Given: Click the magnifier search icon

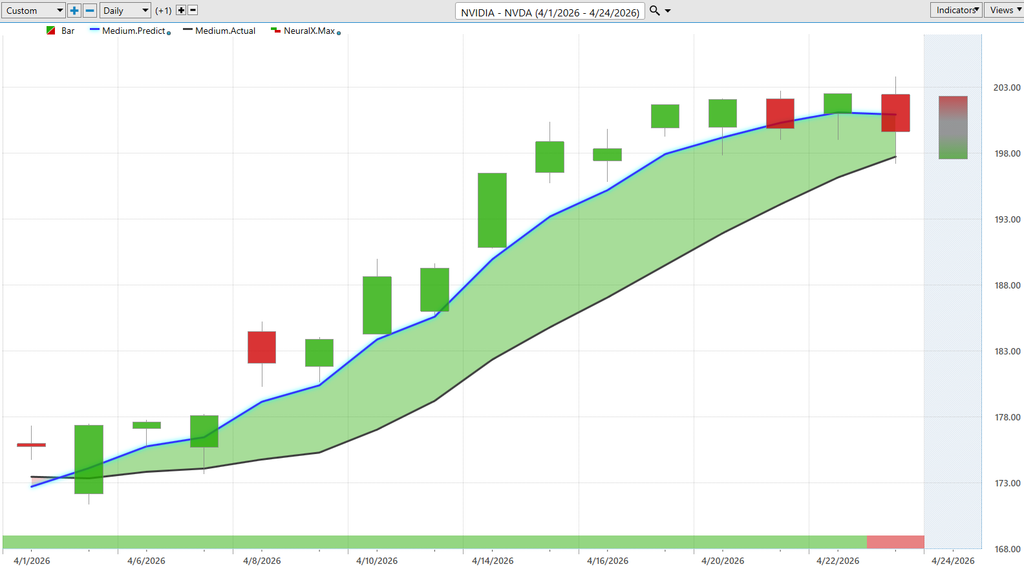Looking at the screenshot, I should click(x=654, y=10).
